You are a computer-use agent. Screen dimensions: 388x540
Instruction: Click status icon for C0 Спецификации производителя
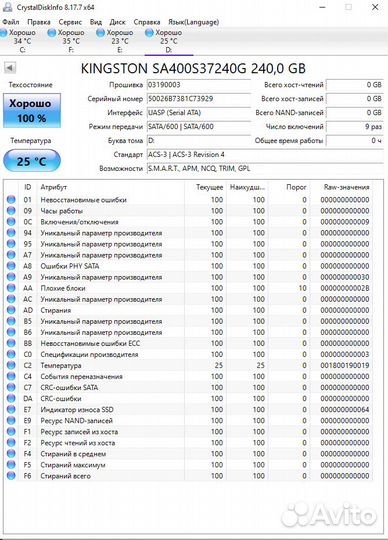[11, 354]
